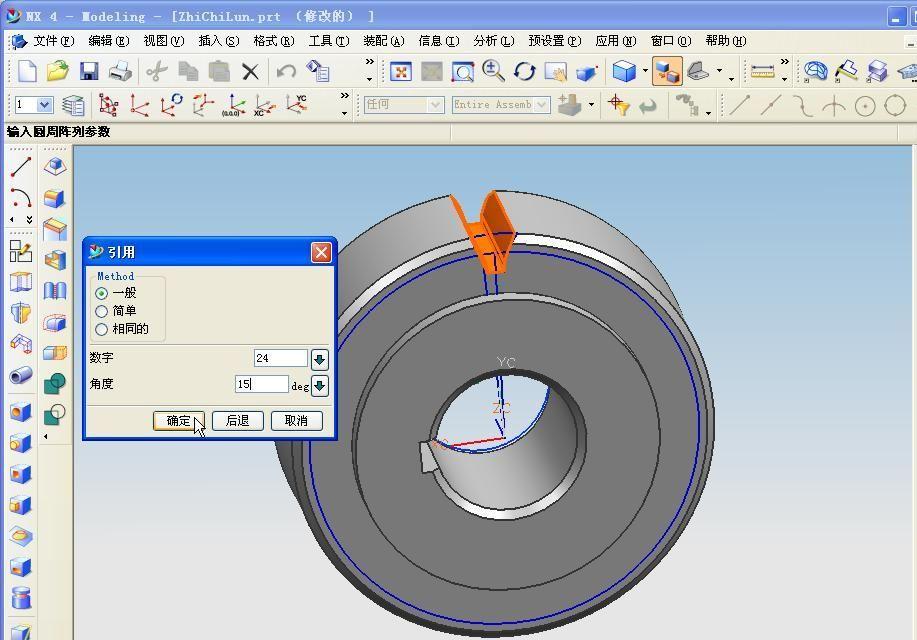917x640 pixels.
Task: Click the Print icon in toolbar
Action: [120, 71]
